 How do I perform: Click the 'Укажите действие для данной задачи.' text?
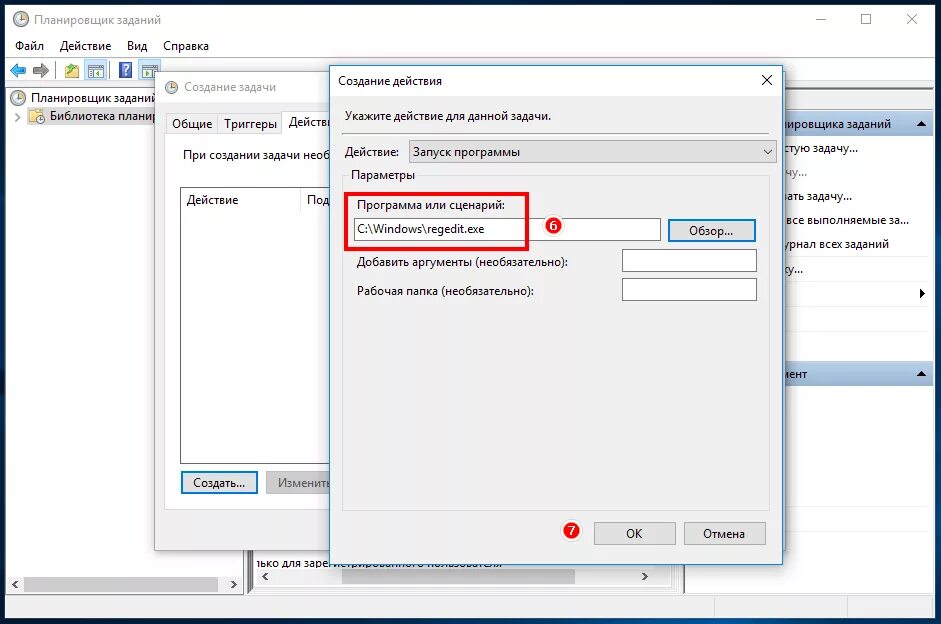pos(448,116)
